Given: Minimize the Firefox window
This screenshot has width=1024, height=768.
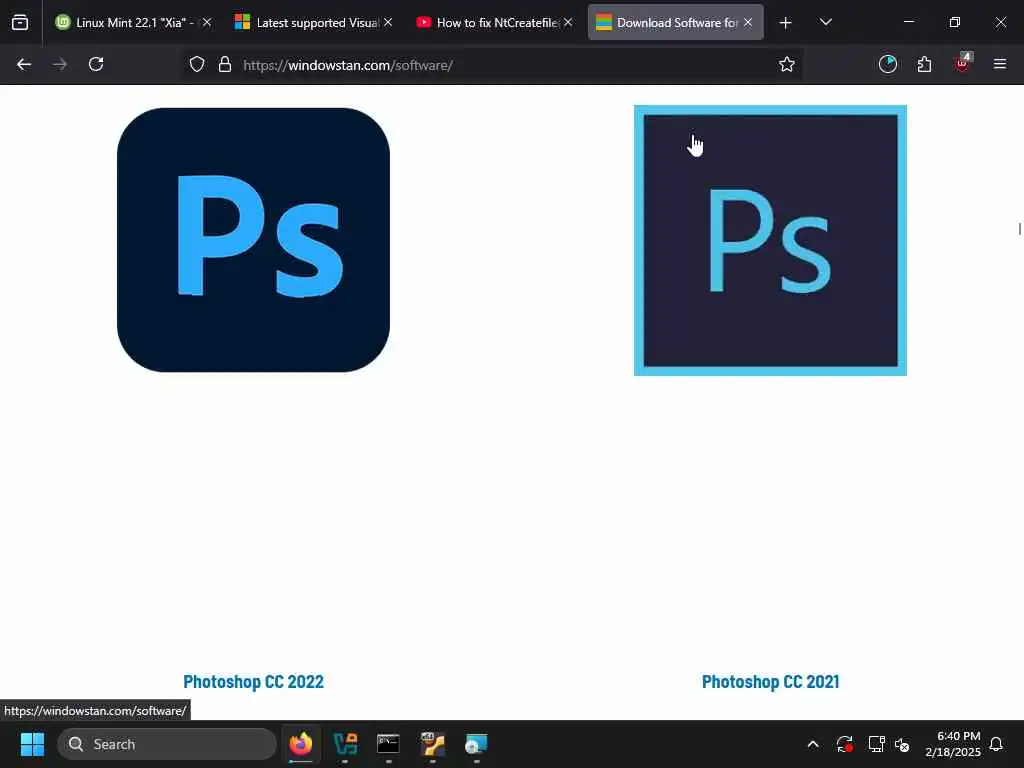Looking at the screenshot, I should 908,22.
